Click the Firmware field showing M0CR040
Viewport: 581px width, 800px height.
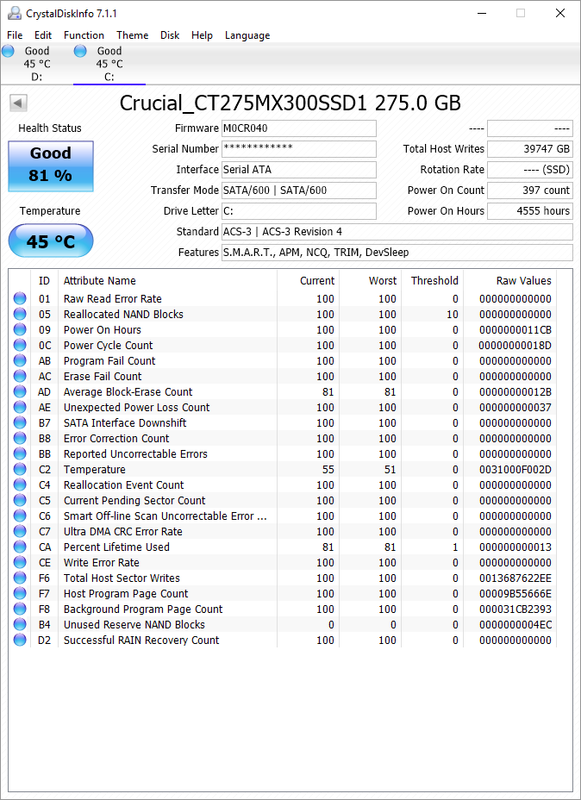pos(299,128)
